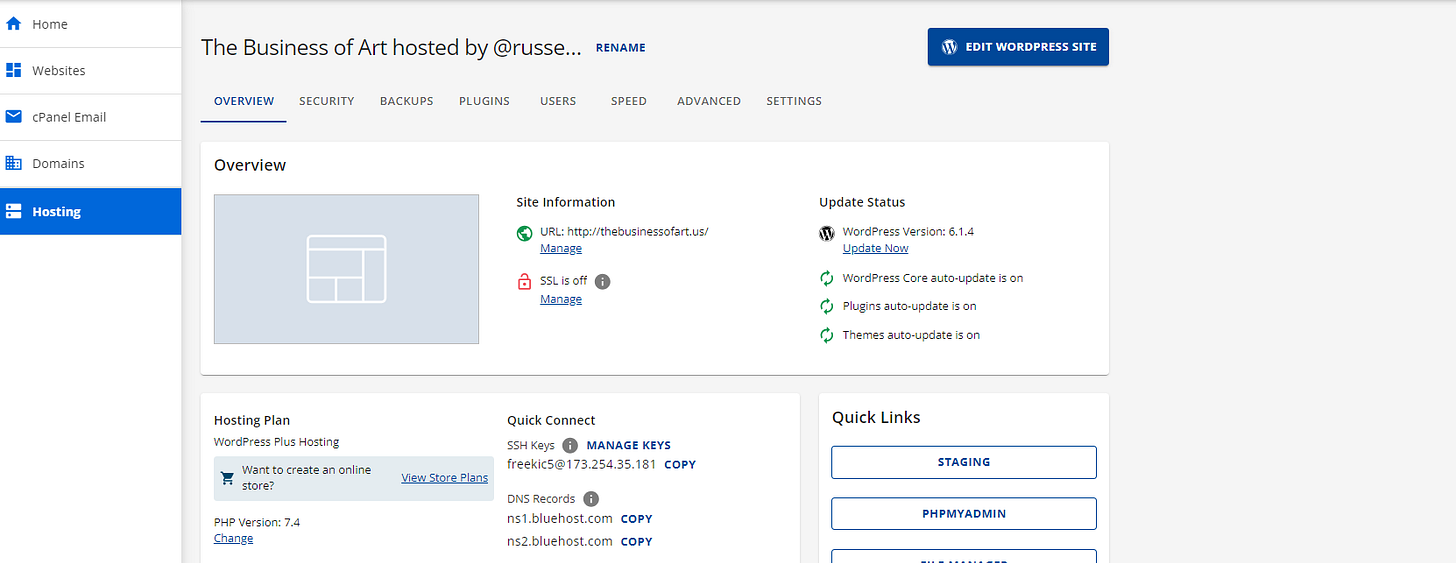The height and width of the screenshot is (563, 1456).
Task: Click the site title The Business of Art
Action: [391, 47]
